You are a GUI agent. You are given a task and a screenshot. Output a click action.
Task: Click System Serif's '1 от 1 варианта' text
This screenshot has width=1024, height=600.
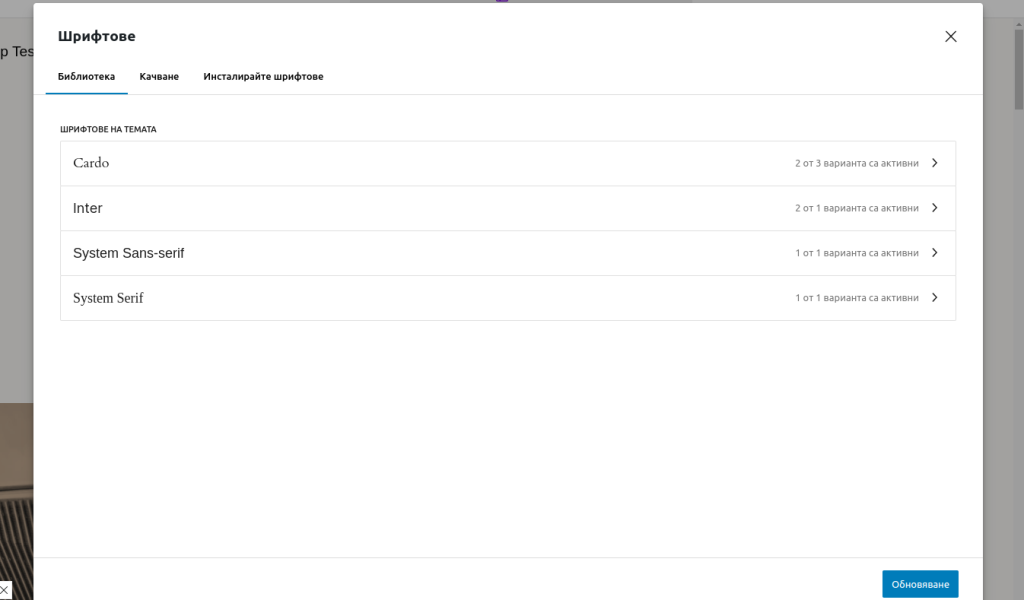click(856, 298)
